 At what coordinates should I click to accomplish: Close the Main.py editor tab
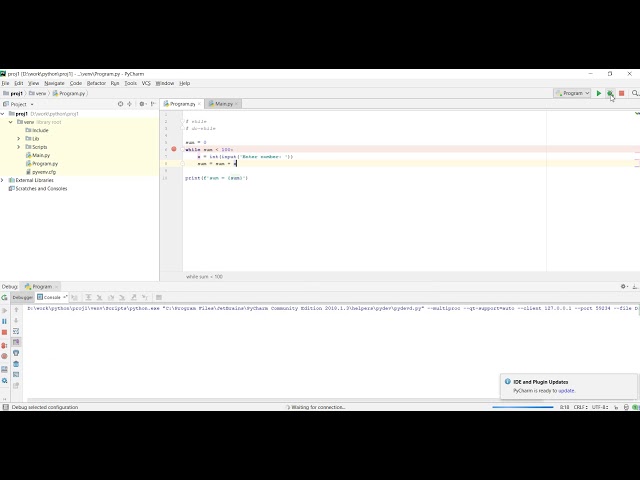pos(237,104)
